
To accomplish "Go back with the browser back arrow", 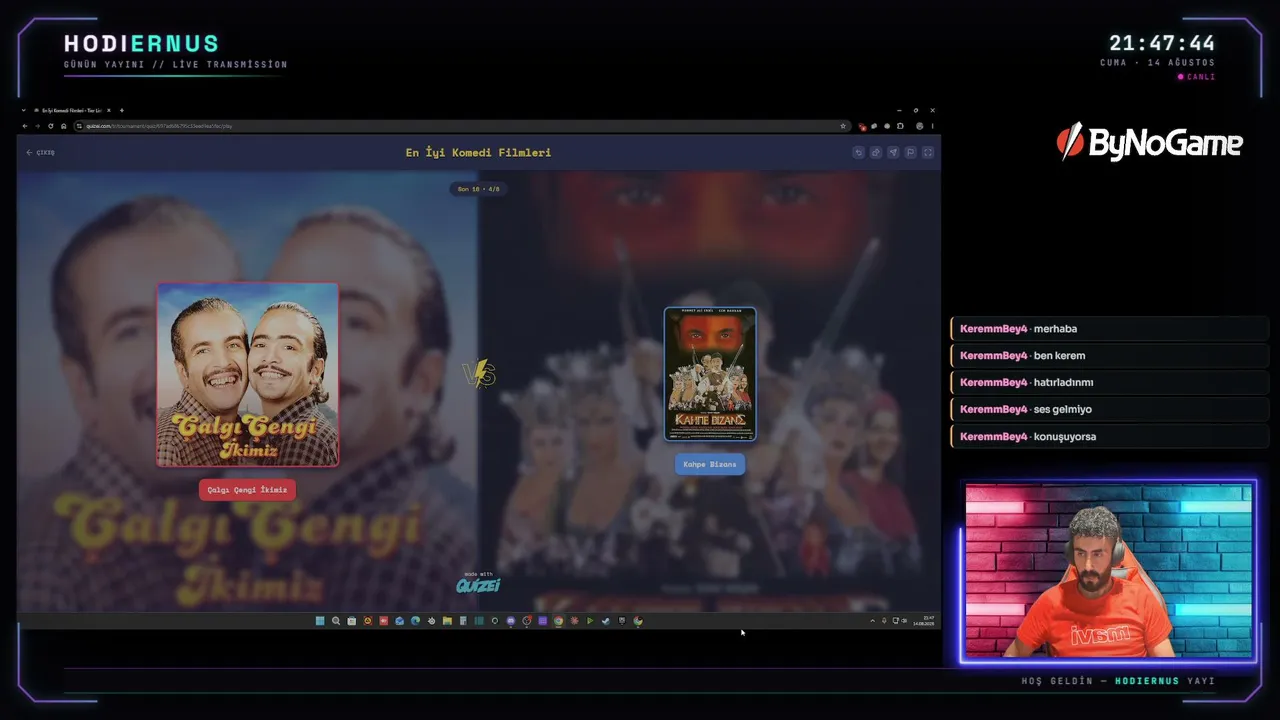I will (x=27, y=126).
